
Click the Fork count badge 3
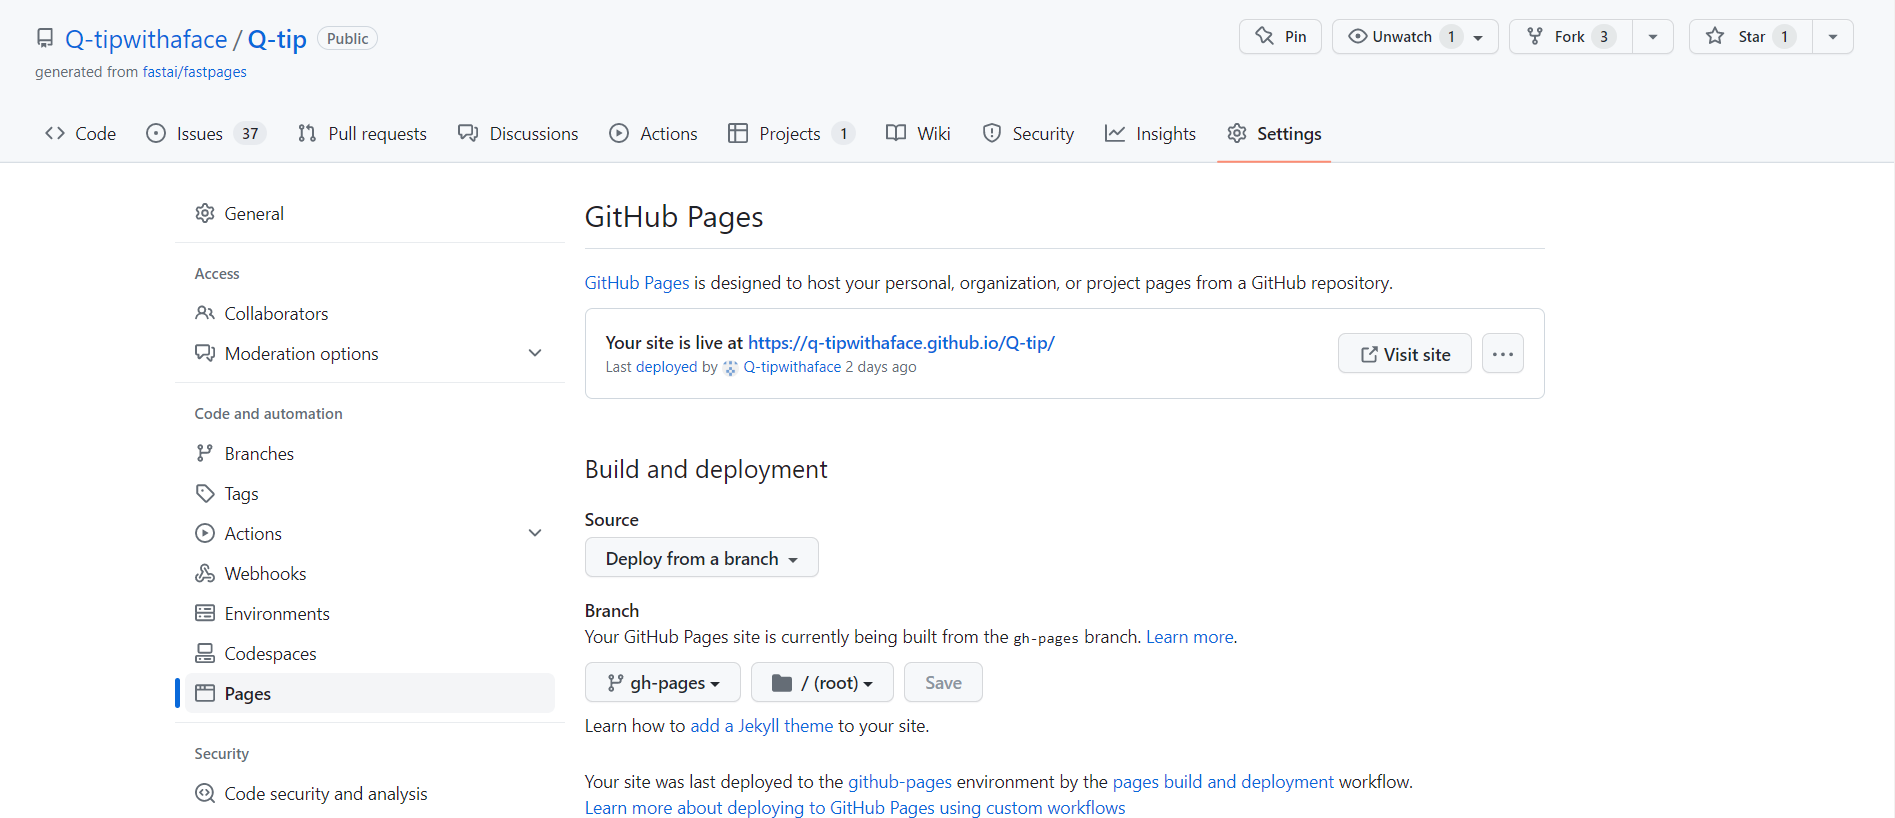pos(1604,37)
